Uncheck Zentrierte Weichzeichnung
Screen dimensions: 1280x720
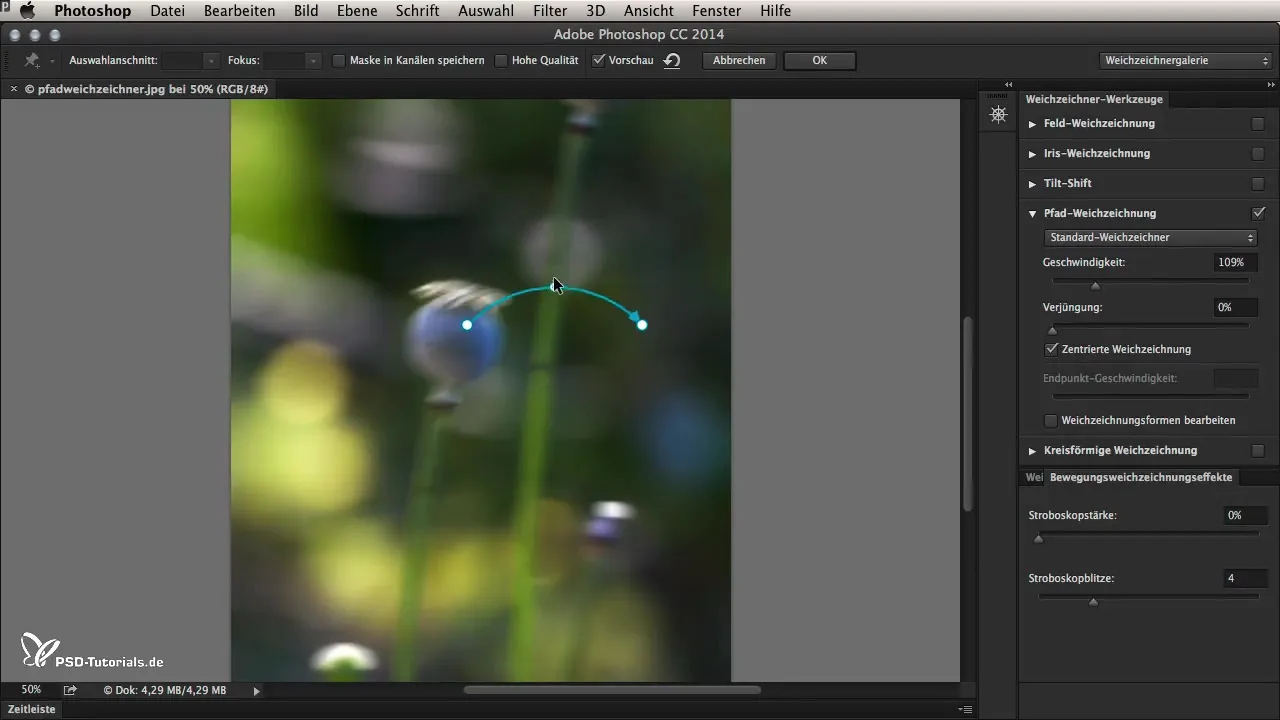1051,349
